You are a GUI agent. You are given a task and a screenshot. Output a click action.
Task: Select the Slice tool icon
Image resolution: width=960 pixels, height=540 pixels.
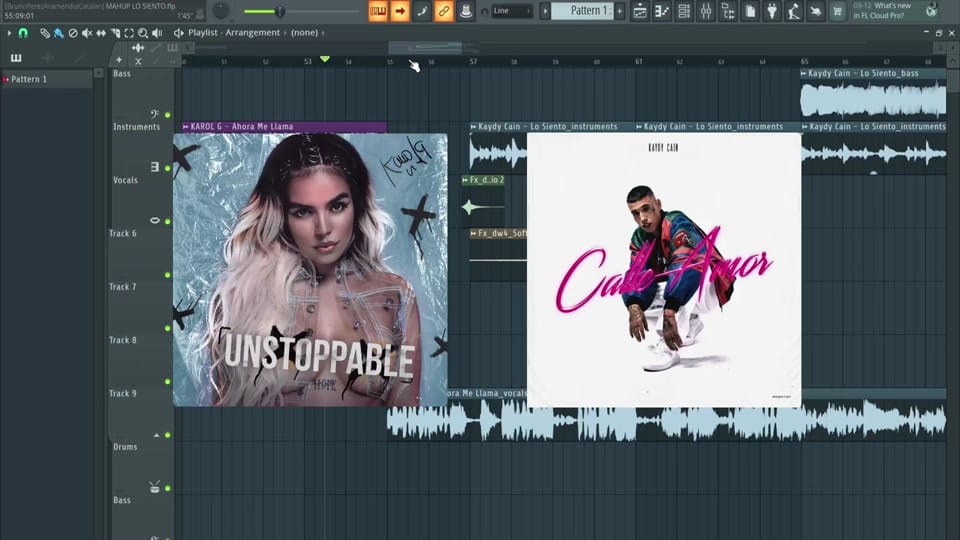tap(115, 33)
